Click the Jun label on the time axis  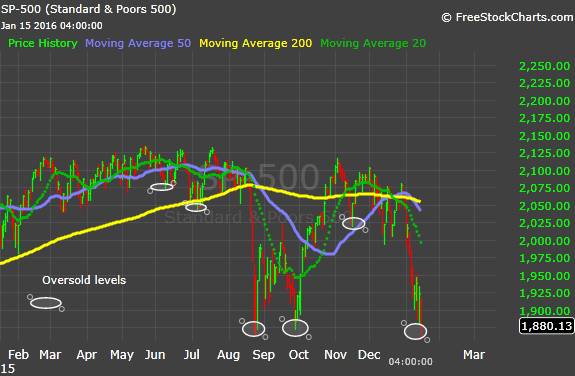coord(155,355)
